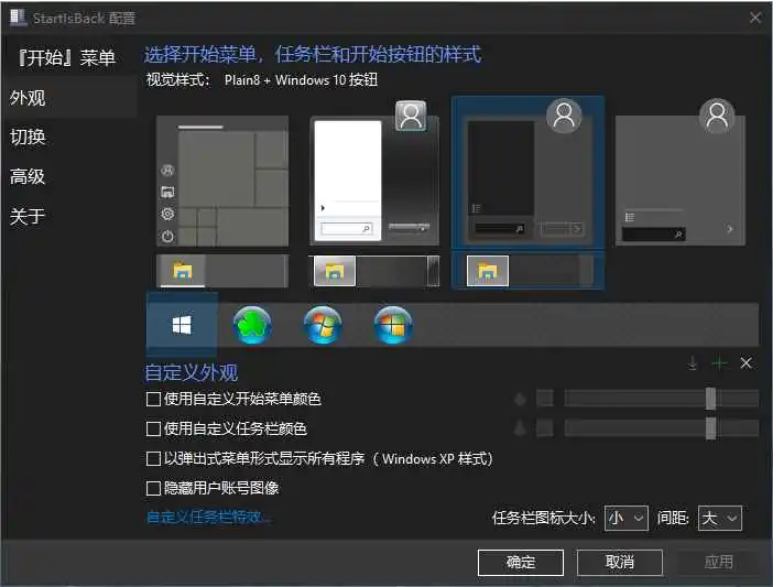Click the start menu color swatch box

(x=545, y=398)
